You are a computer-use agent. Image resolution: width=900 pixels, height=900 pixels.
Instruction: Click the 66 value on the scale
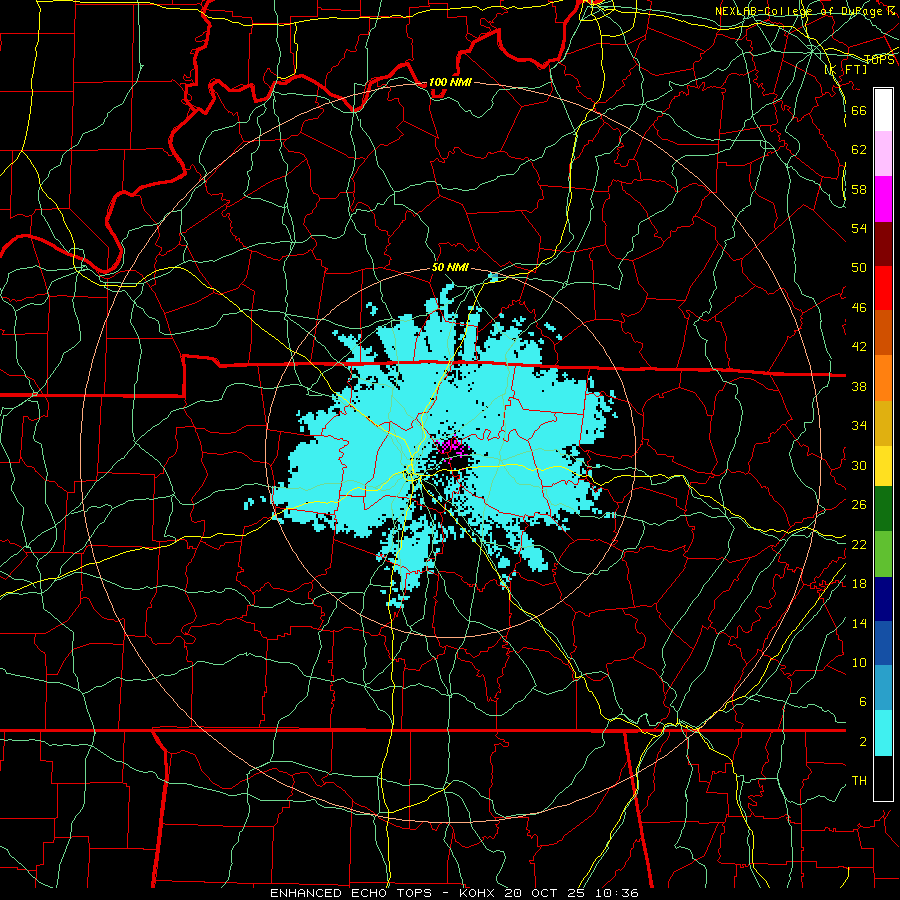(859, 110)
